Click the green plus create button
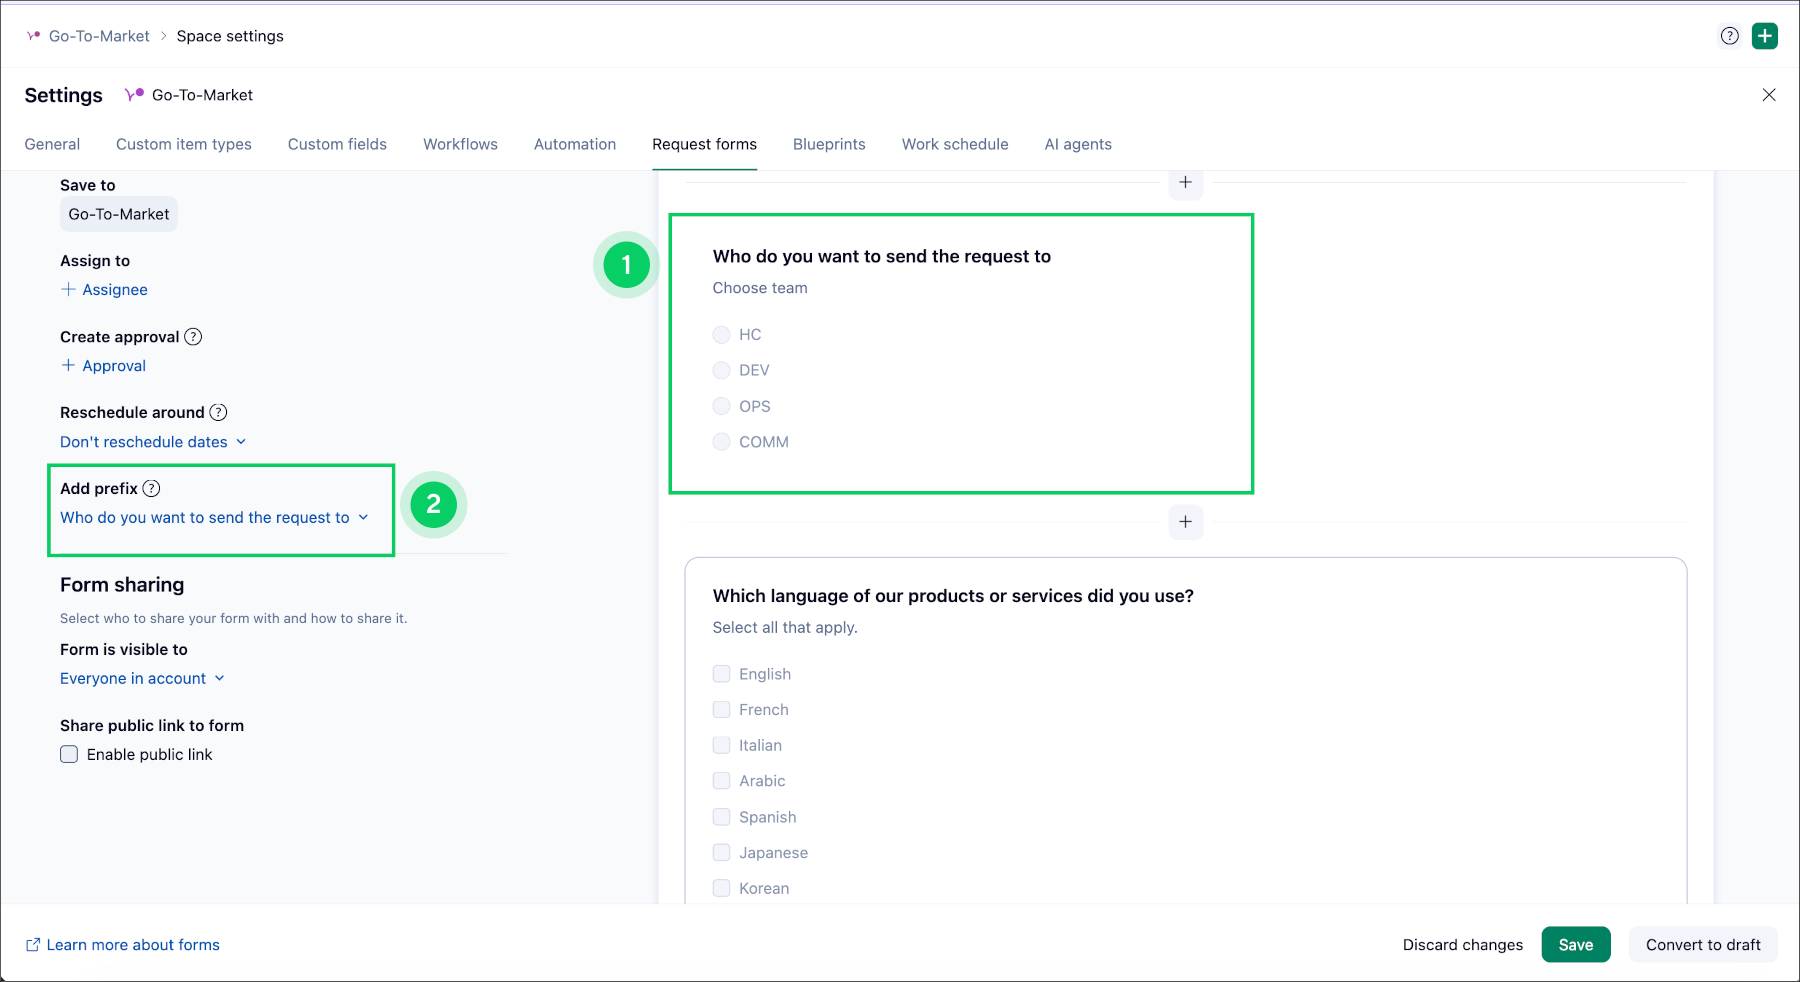This screenshot has width=1800, height=982. pos(1765,36)
